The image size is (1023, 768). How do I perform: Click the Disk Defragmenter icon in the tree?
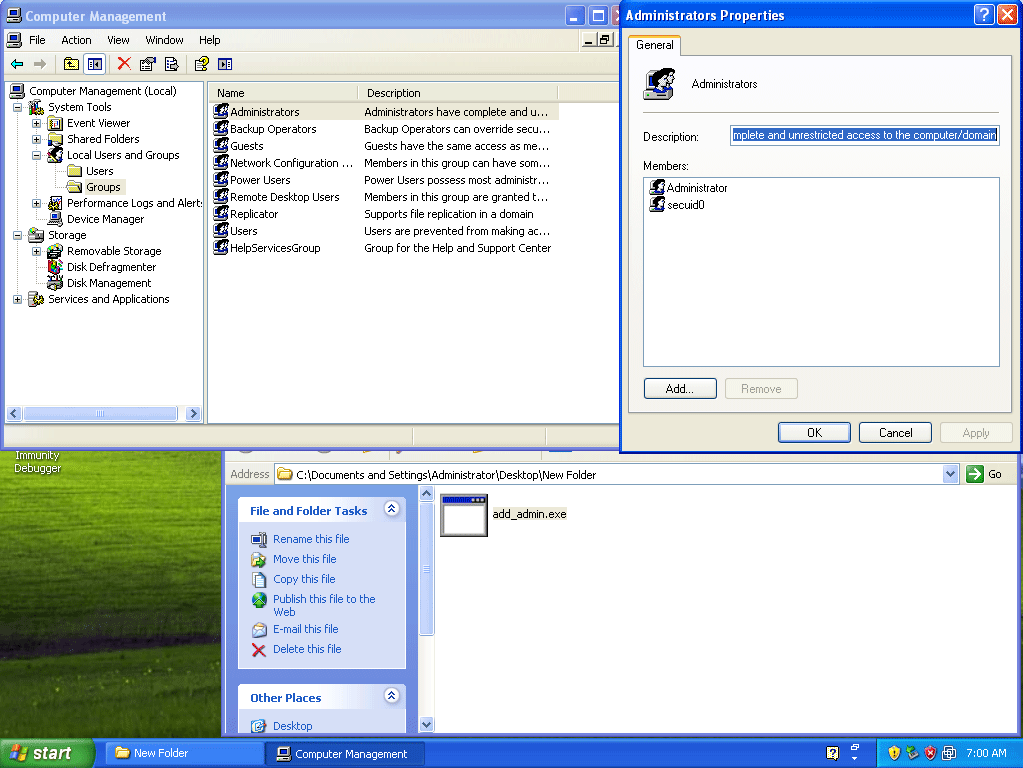[x=55, y=267]
